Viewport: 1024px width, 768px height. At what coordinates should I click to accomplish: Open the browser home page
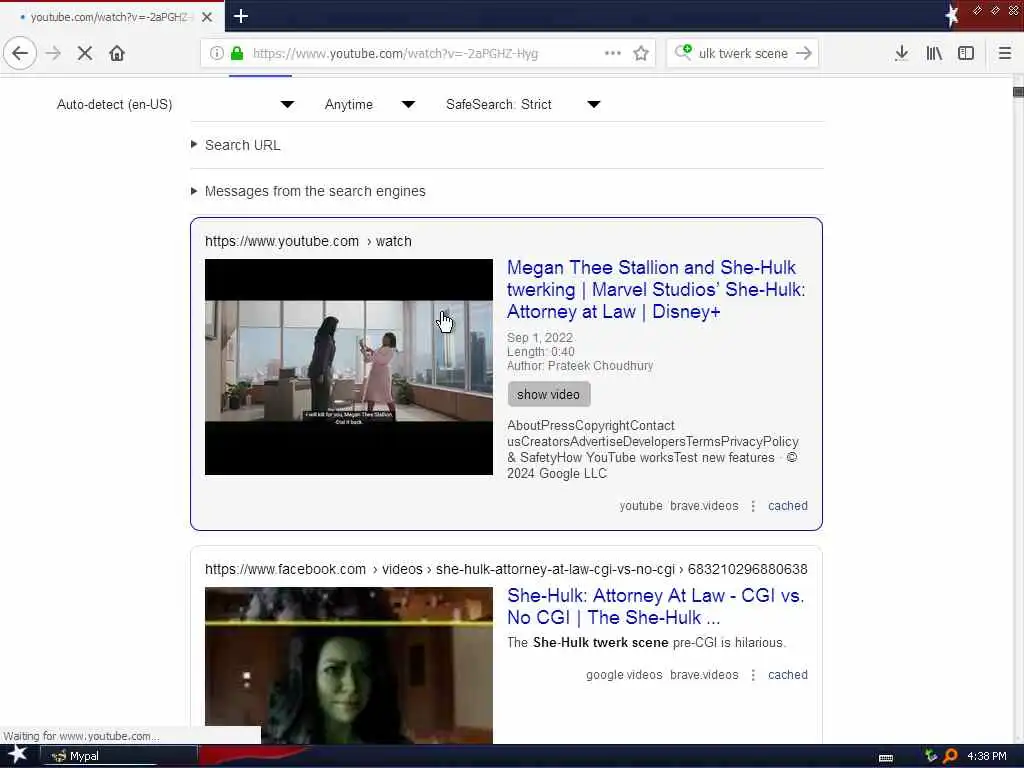[117, 53]
